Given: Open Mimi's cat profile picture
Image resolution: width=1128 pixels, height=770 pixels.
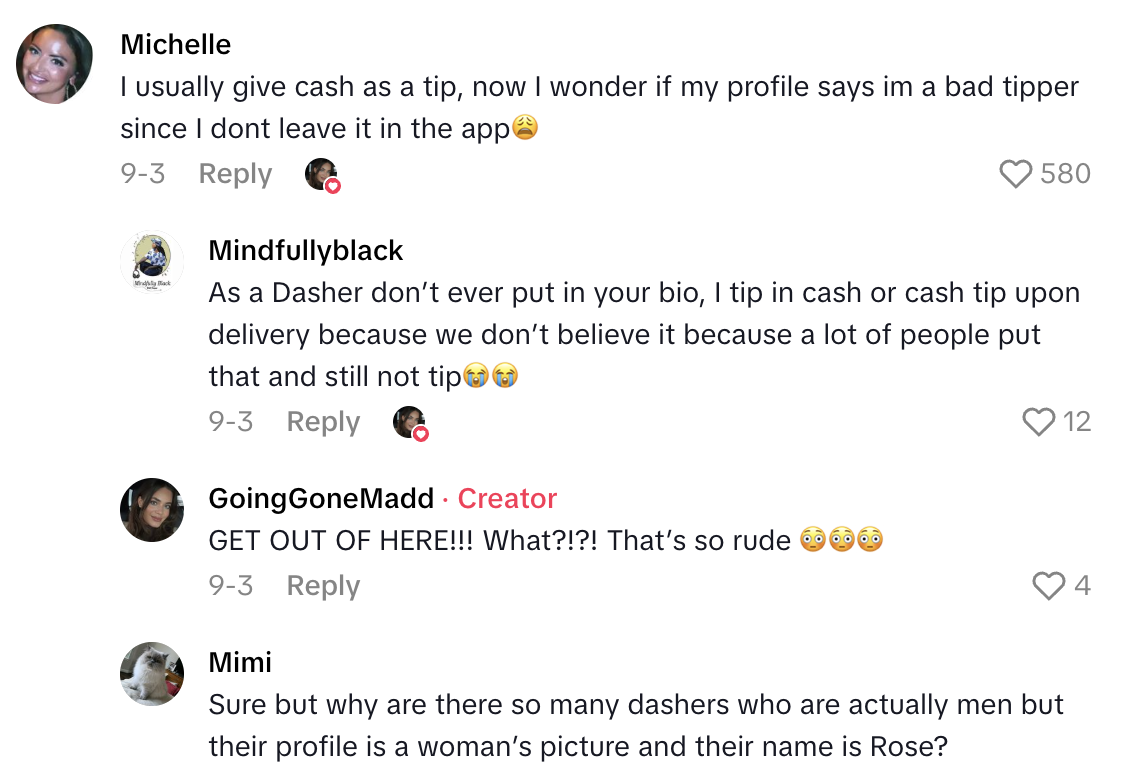Looking at the screenshot, I should tap(152, 674).
